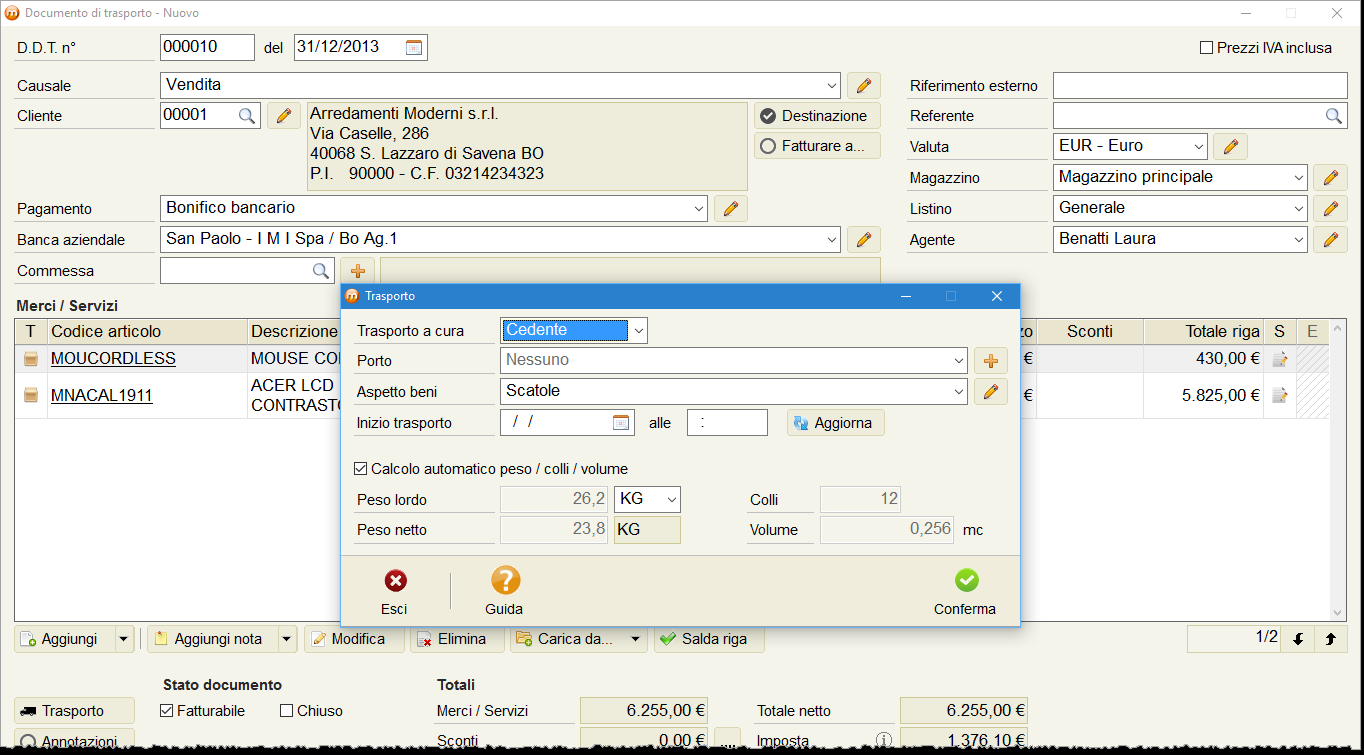Click the Inizio trasporto time field

727,423
